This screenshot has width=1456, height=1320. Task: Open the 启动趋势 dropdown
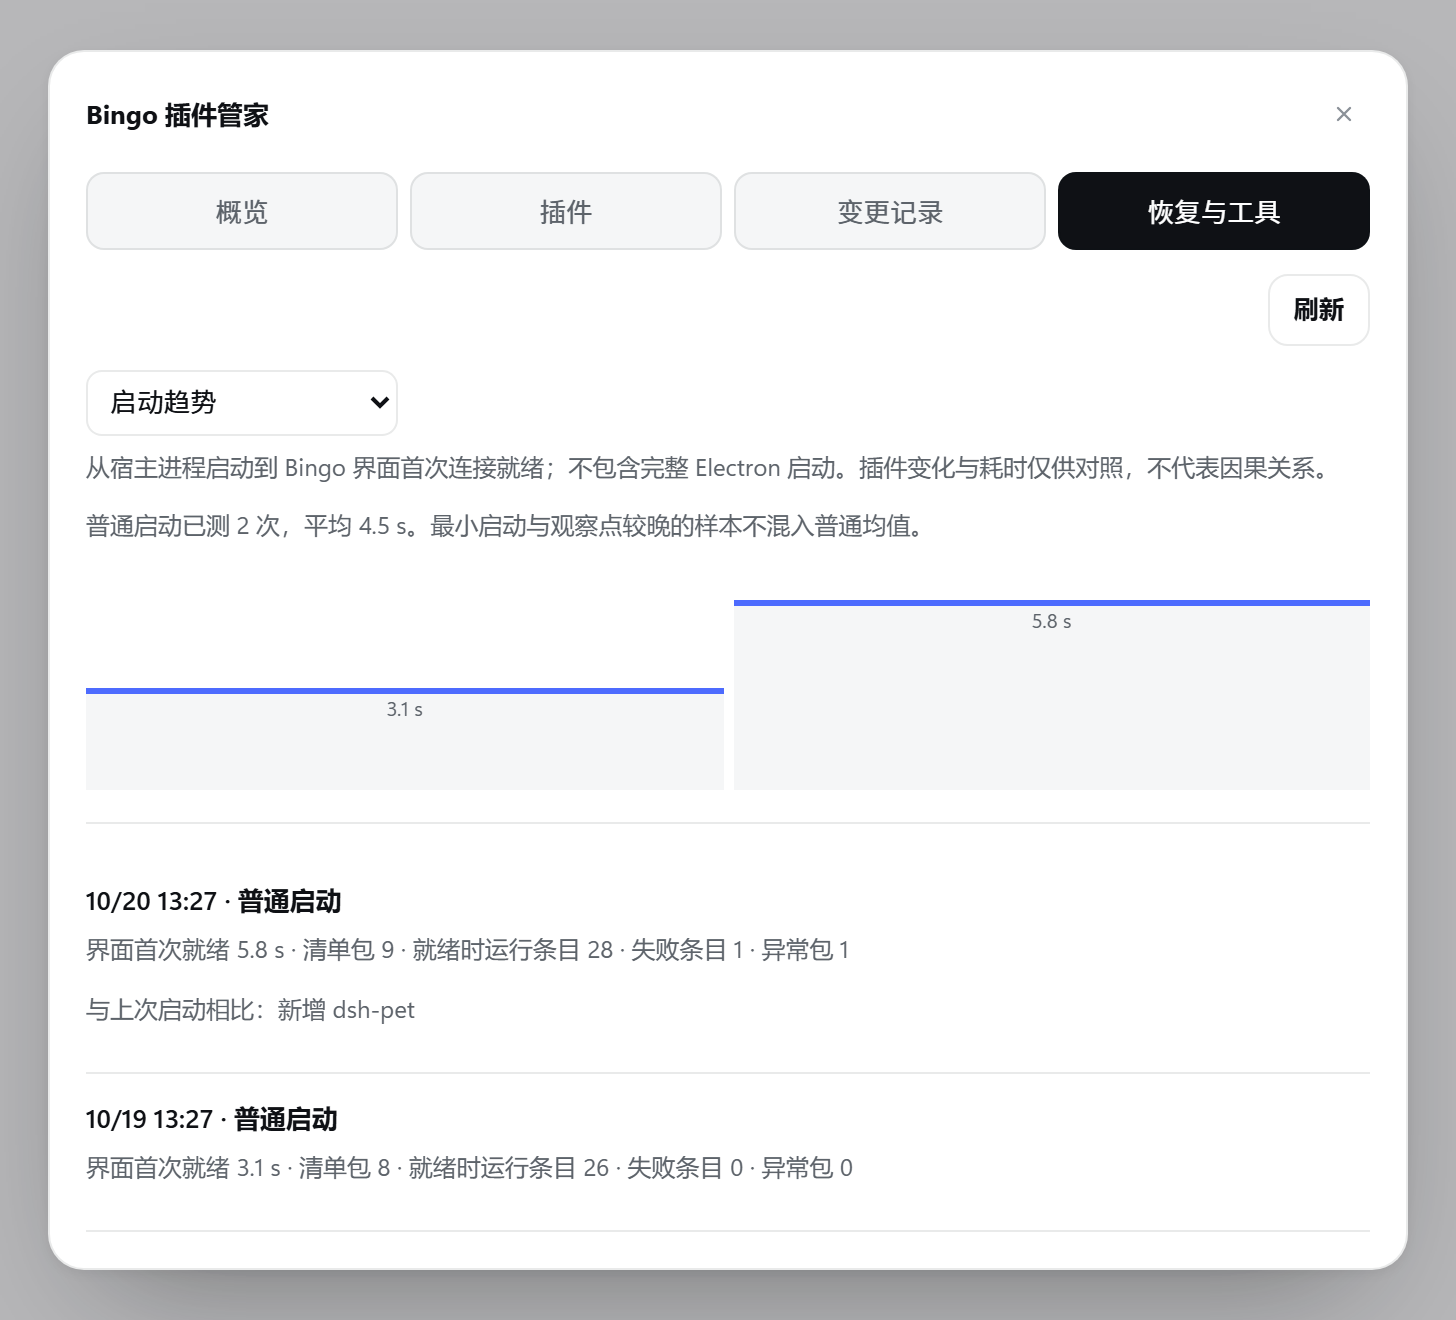tap(242, 403)
